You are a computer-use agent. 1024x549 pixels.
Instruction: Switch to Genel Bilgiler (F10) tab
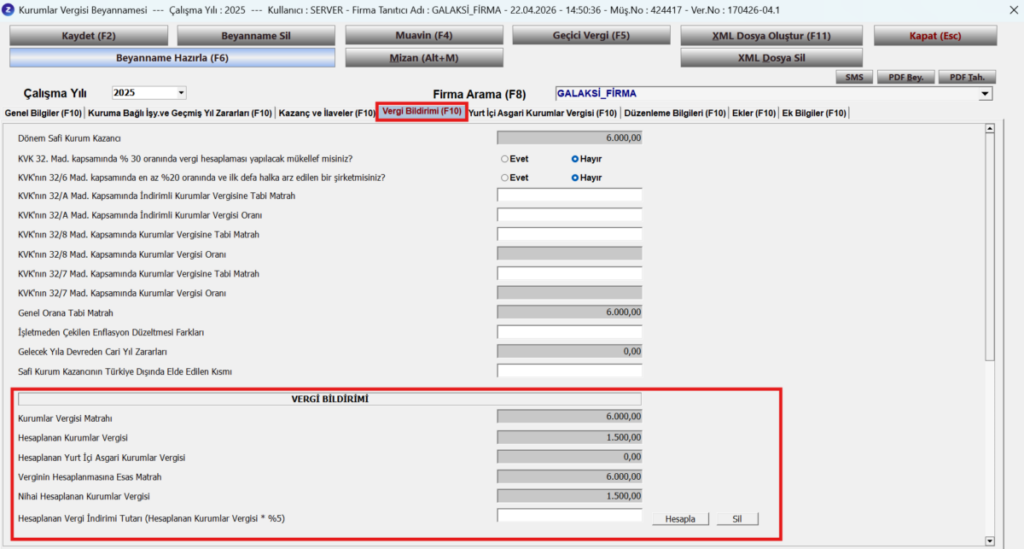coord(43,113)
